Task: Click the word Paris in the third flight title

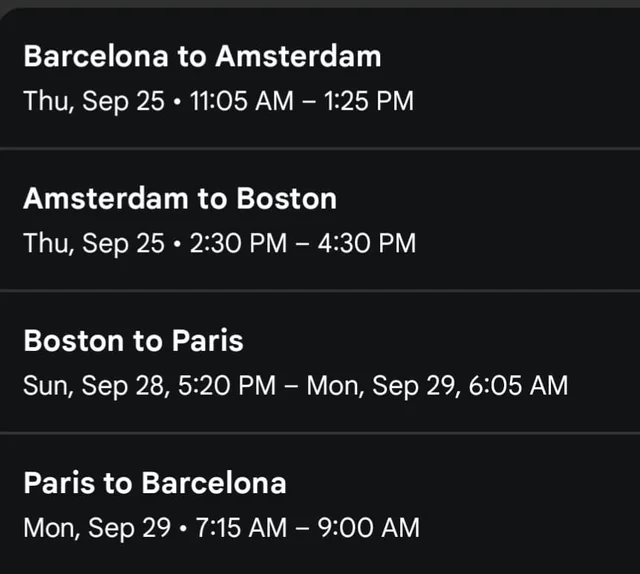Action: [x=206, y=341]
